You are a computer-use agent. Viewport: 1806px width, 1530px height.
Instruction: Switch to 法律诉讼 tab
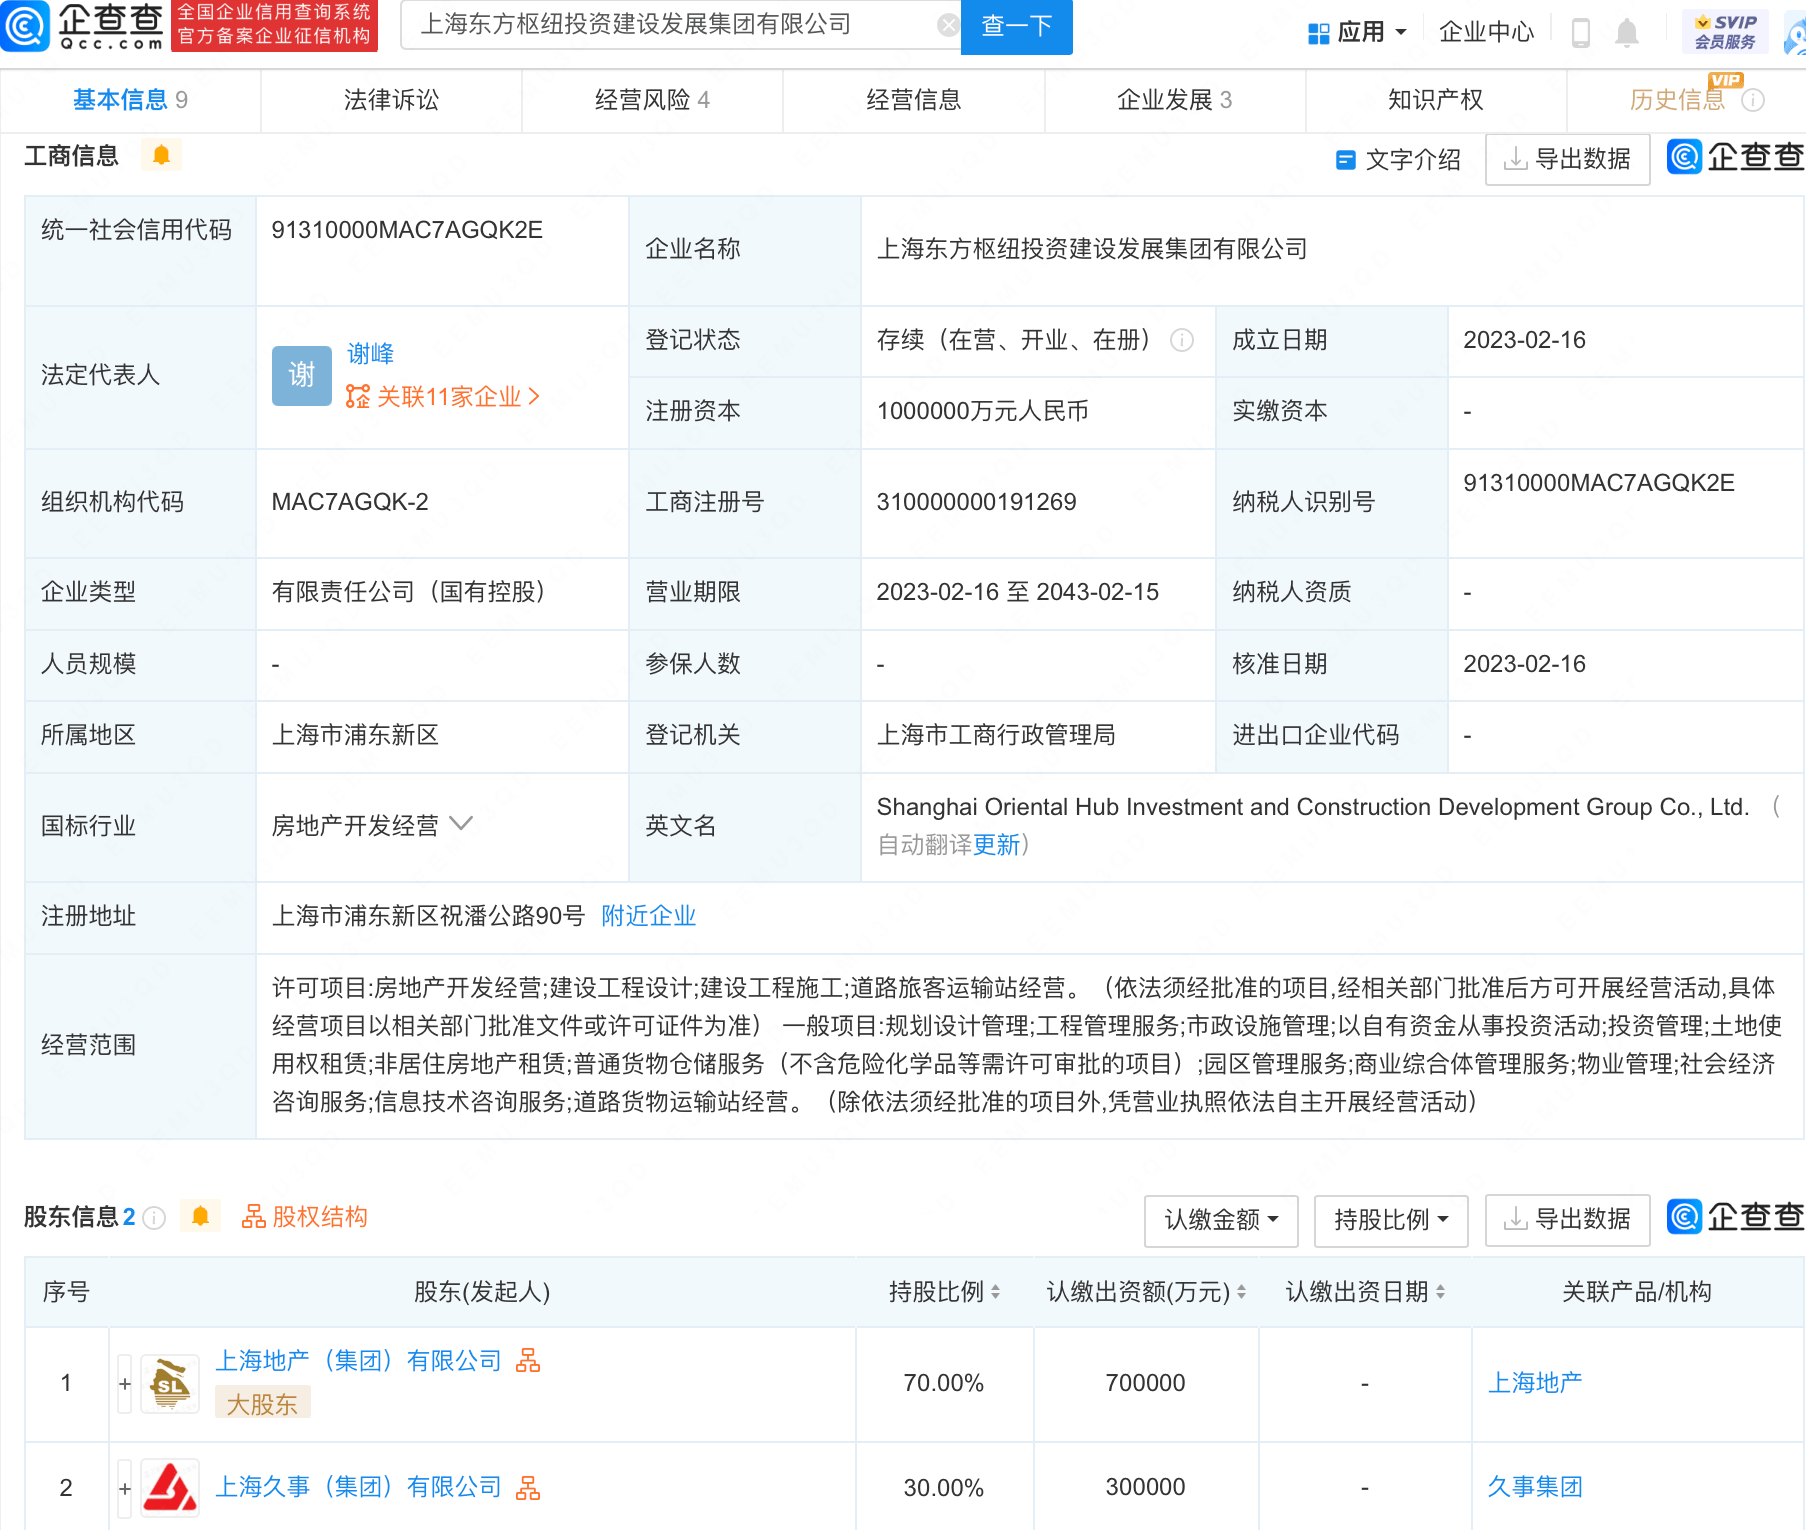click(x=391, y=100)
